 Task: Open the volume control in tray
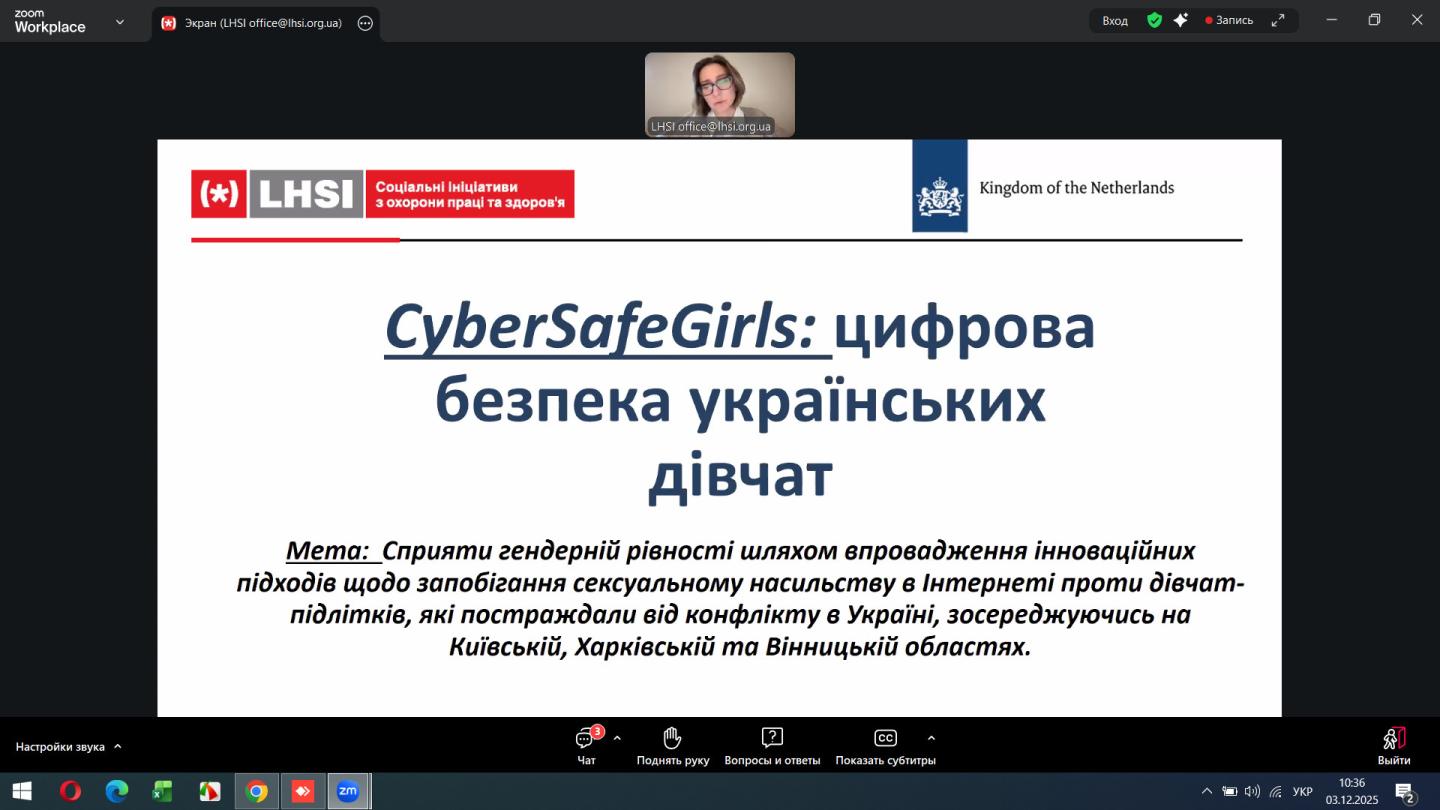[x=1252, y=791]
